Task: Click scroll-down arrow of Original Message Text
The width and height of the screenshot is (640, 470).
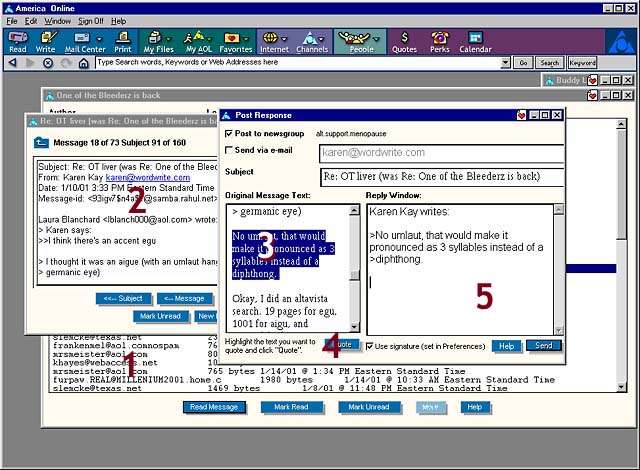Action: point(354,327)
